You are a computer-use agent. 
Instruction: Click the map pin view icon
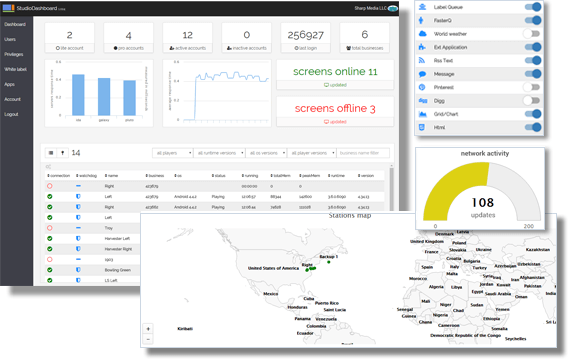click(x=62, y=153)
